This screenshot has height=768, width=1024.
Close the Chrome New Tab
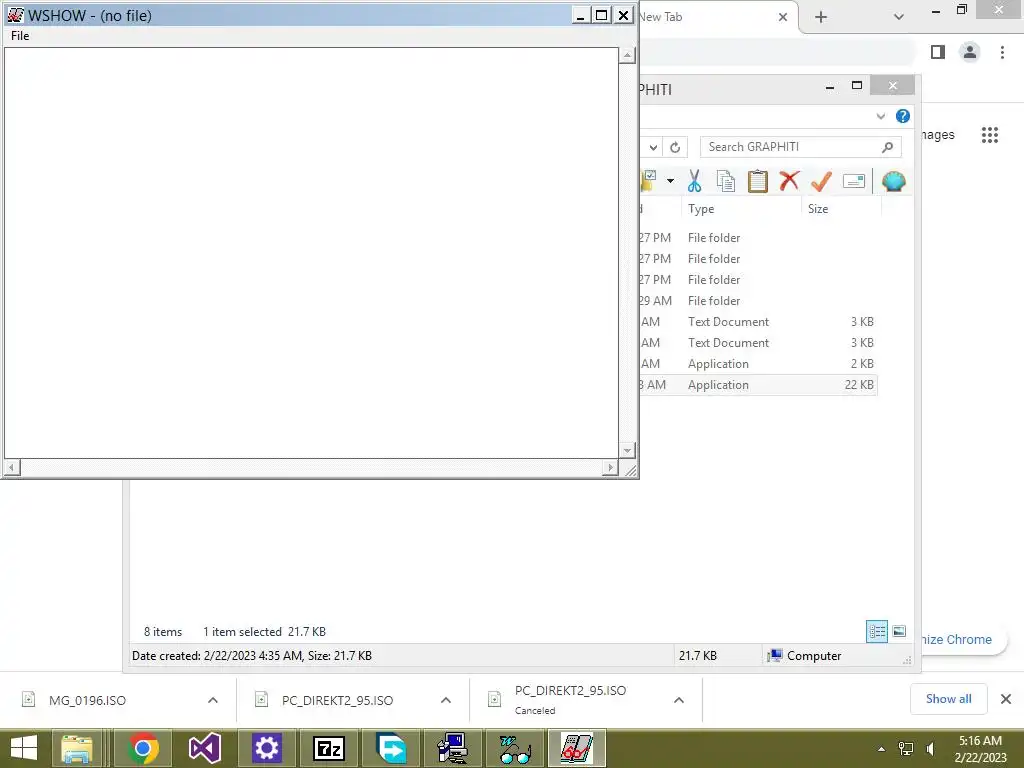point(782,17)
